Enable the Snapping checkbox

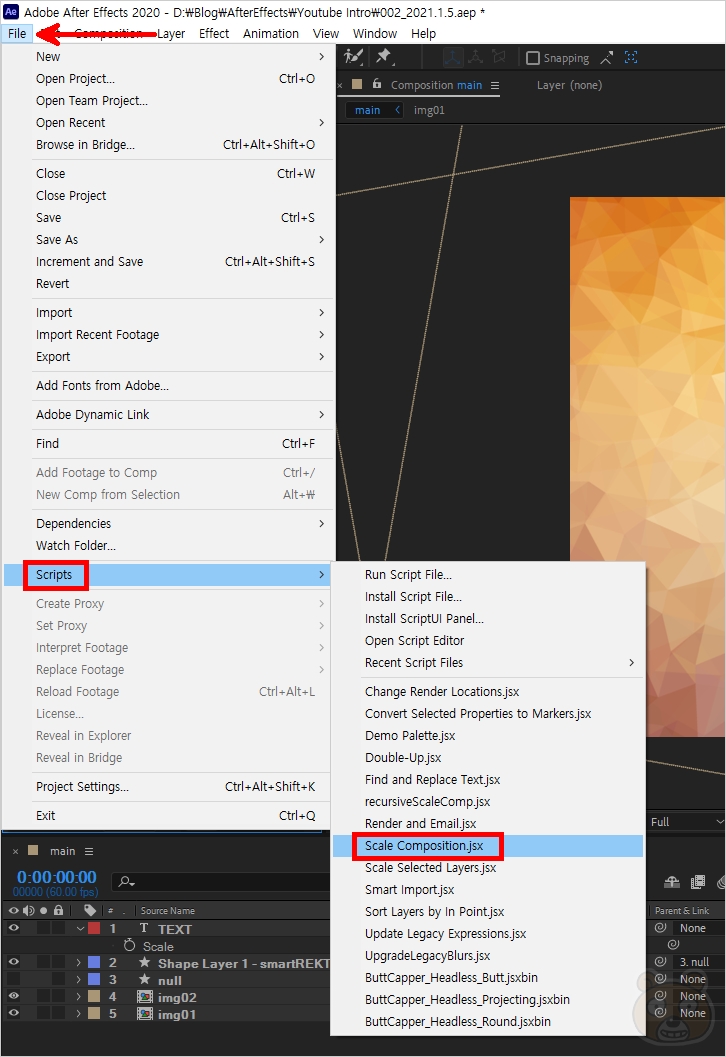(x=533, y=58)
